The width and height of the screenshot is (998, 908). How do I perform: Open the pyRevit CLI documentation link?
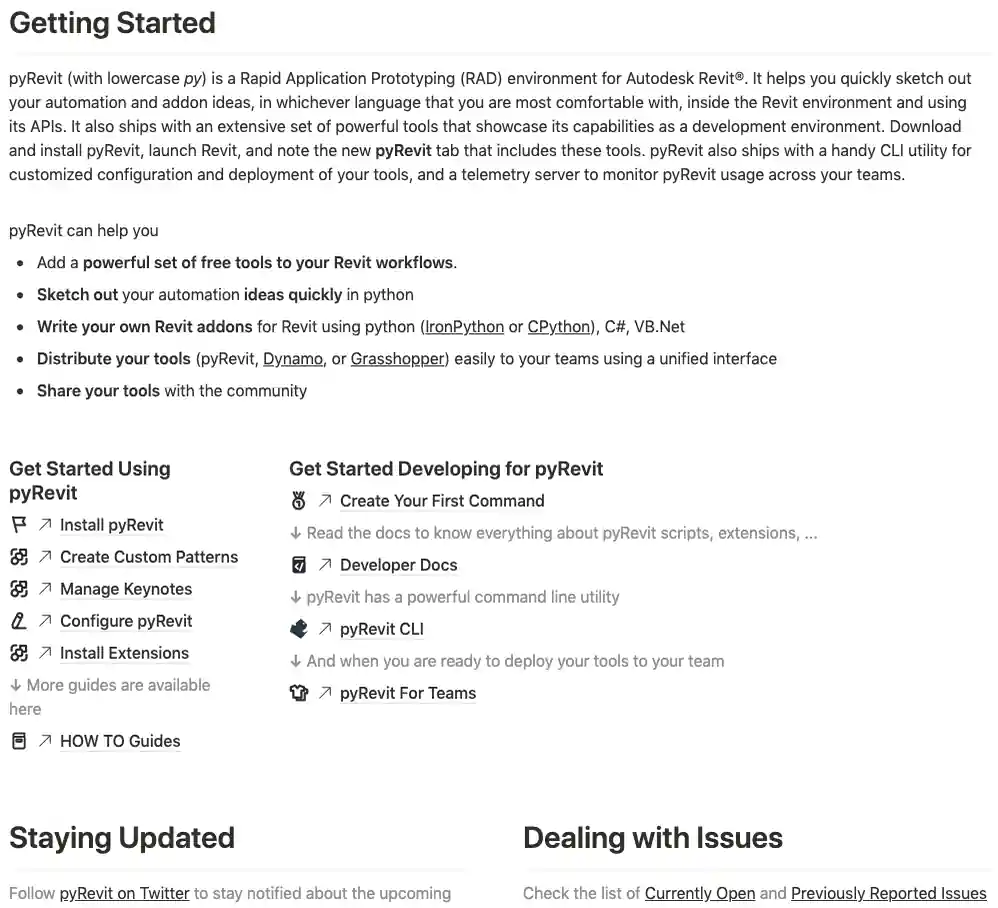(381, 628)
